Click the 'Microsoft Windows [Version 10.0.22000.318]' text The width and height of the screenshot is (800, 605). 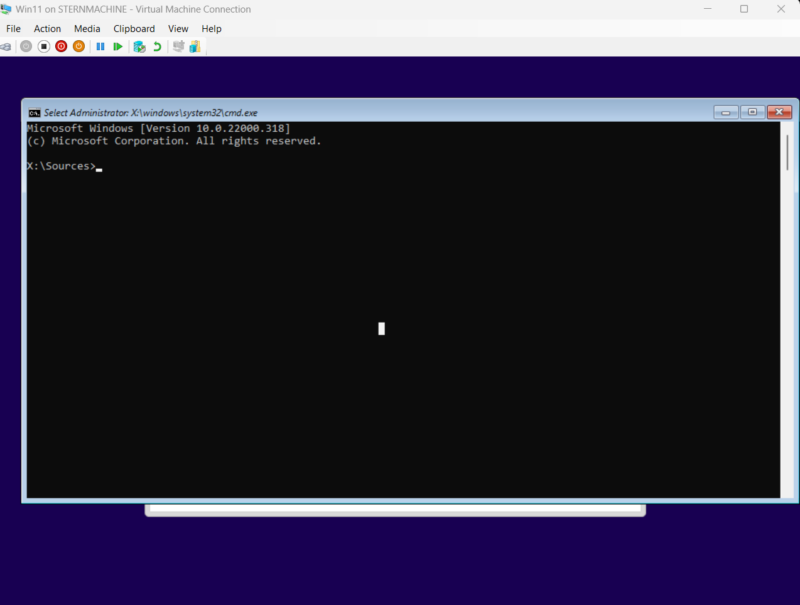click(159, 129)
